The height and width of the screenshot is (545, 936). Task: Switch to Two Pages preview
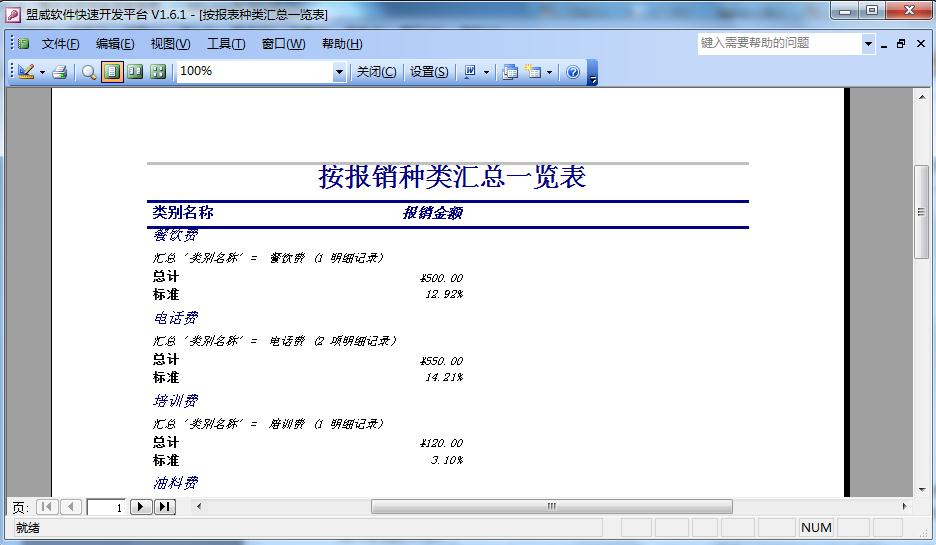(136, 72)
